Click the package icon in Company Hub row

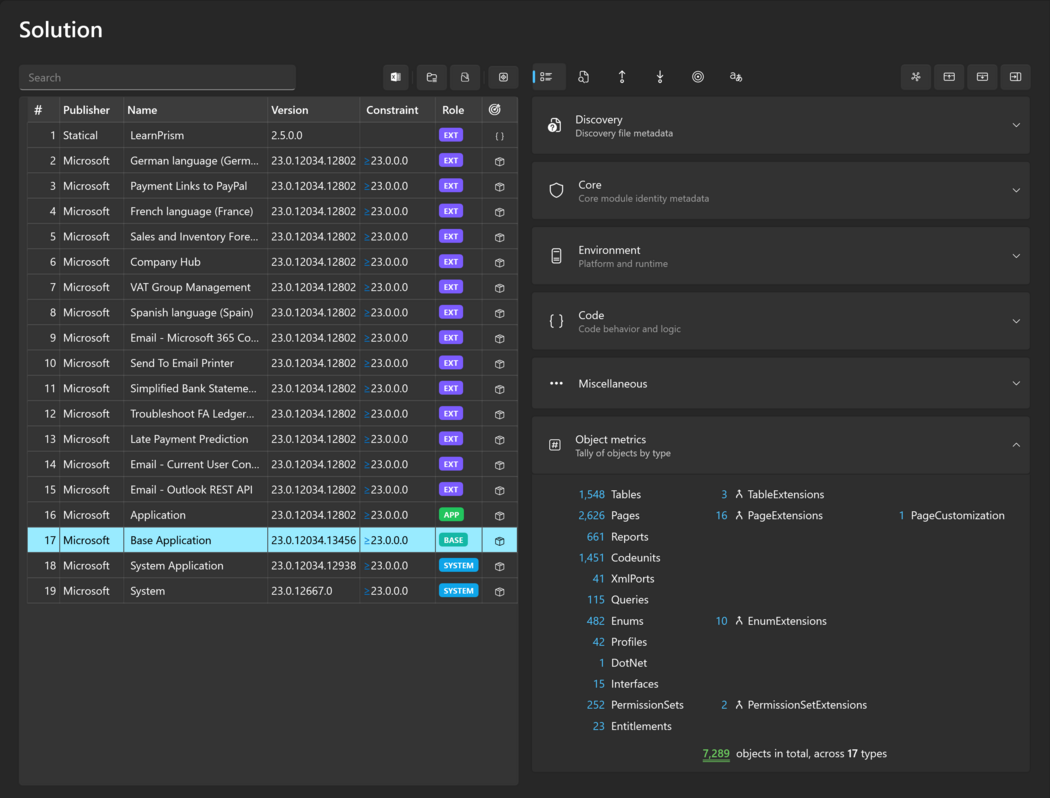500,262
